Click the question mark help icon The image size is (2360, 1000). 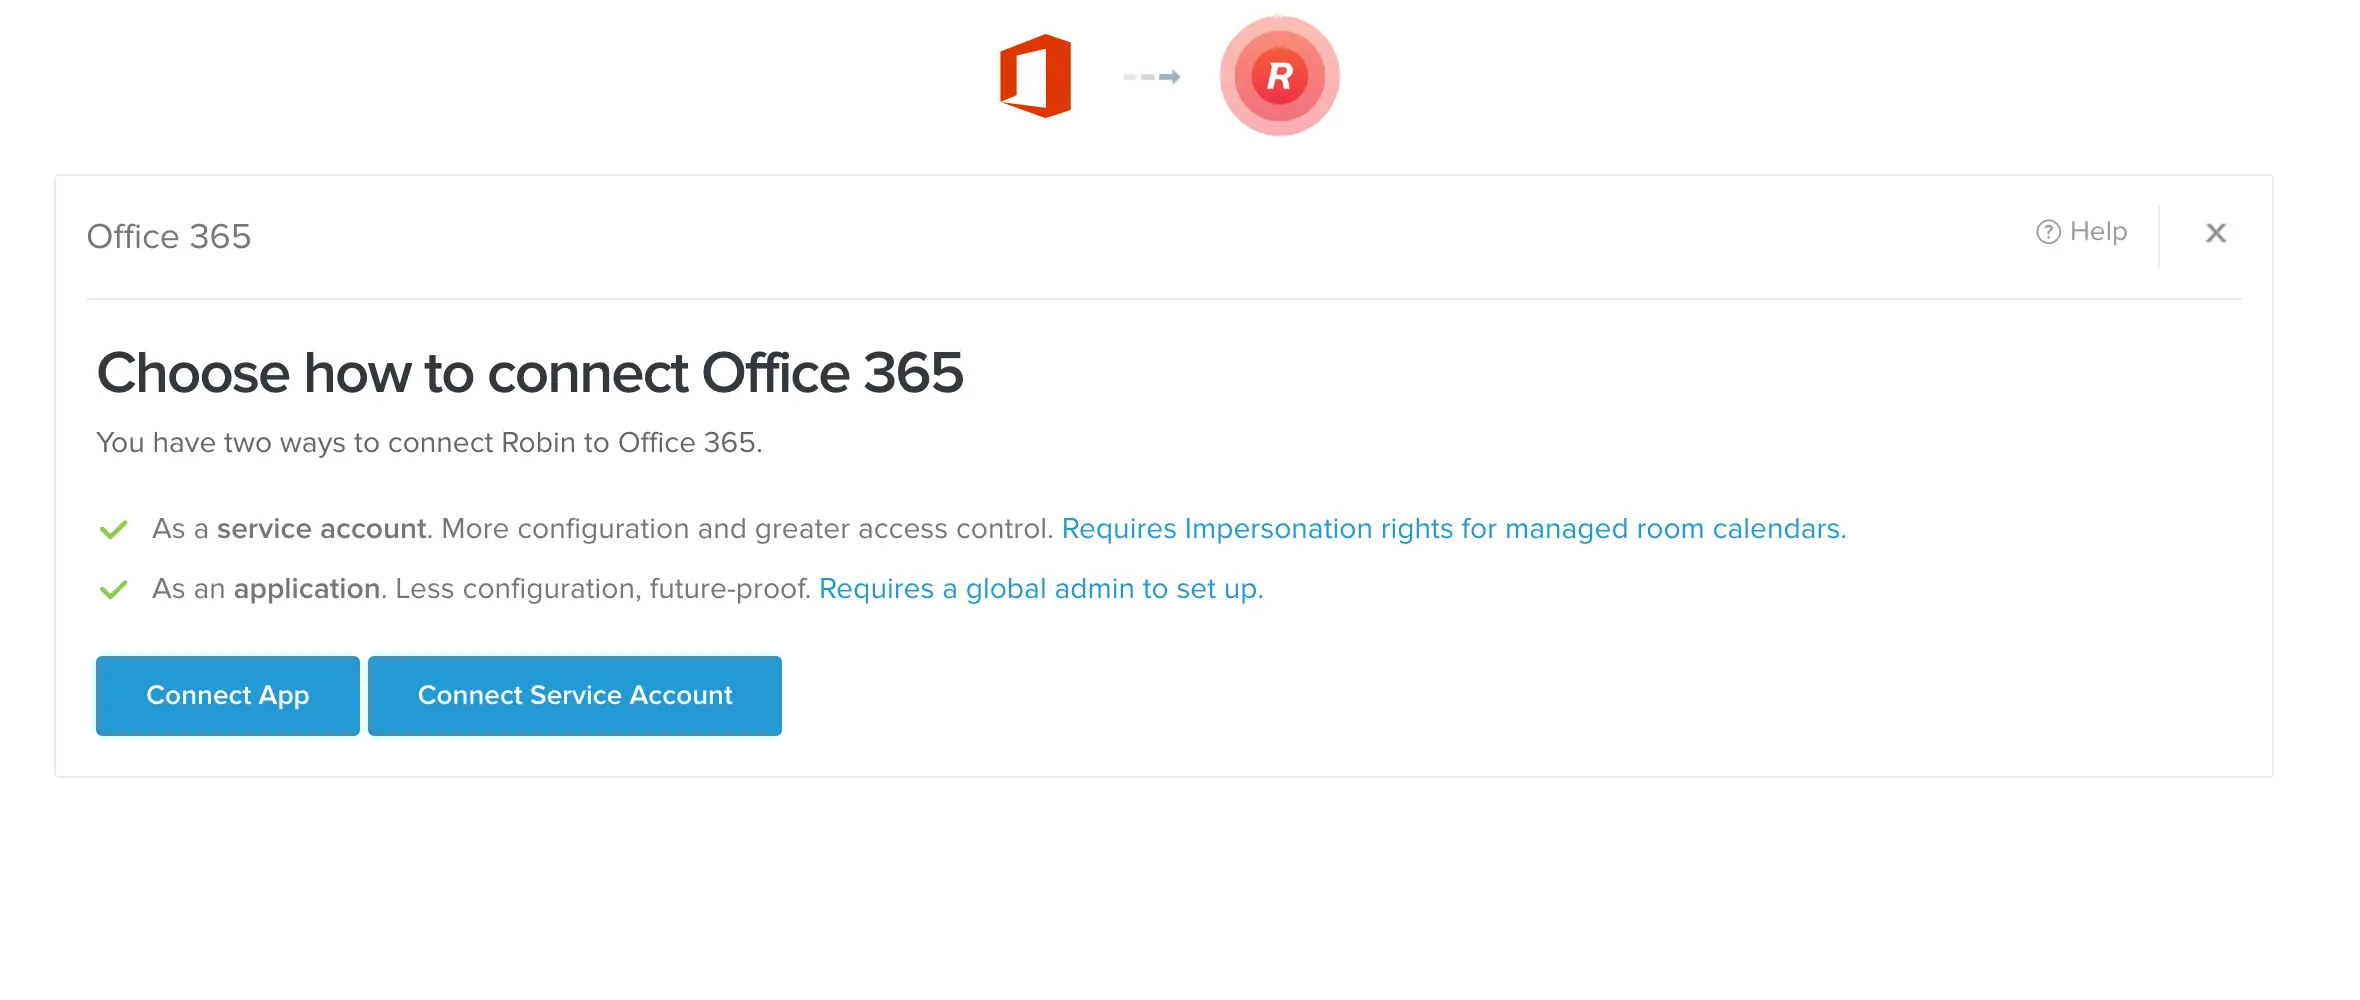tap(2048, 232)
